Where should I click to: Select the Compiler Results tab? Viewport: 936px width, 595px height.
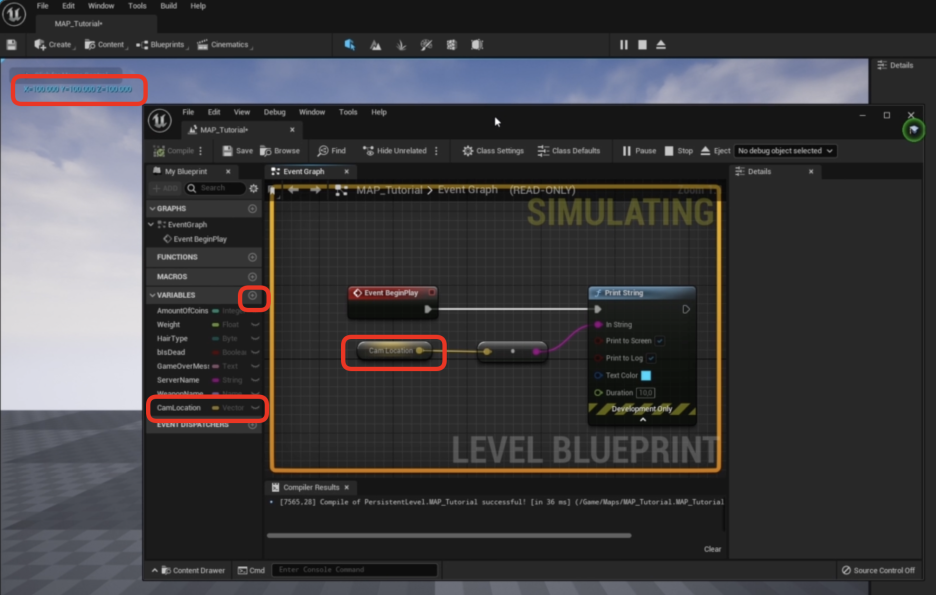click(312, 488)
